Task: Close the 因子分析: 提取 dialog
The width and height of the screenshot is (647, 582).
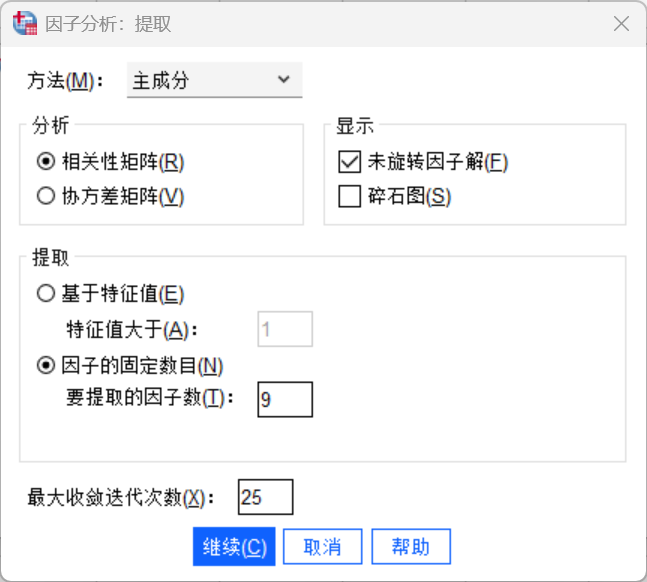Action: point(621,24)
